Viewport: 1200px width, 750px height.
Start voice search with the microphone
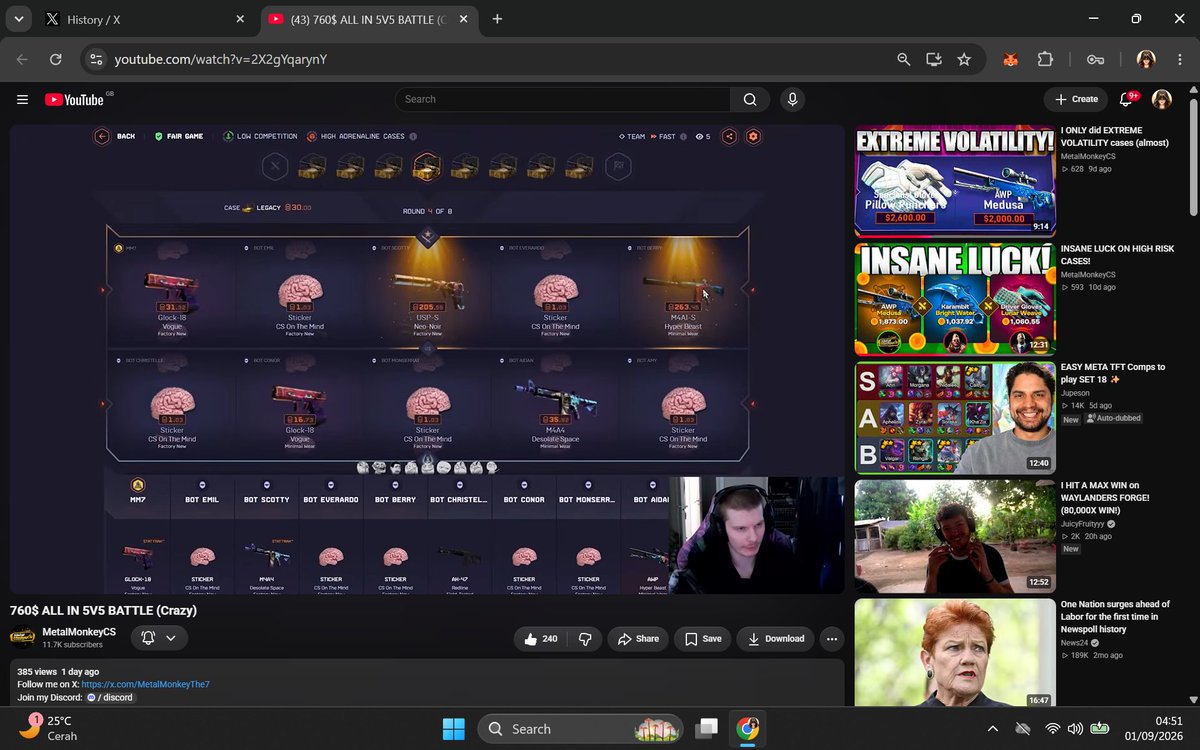pos(793,99)
